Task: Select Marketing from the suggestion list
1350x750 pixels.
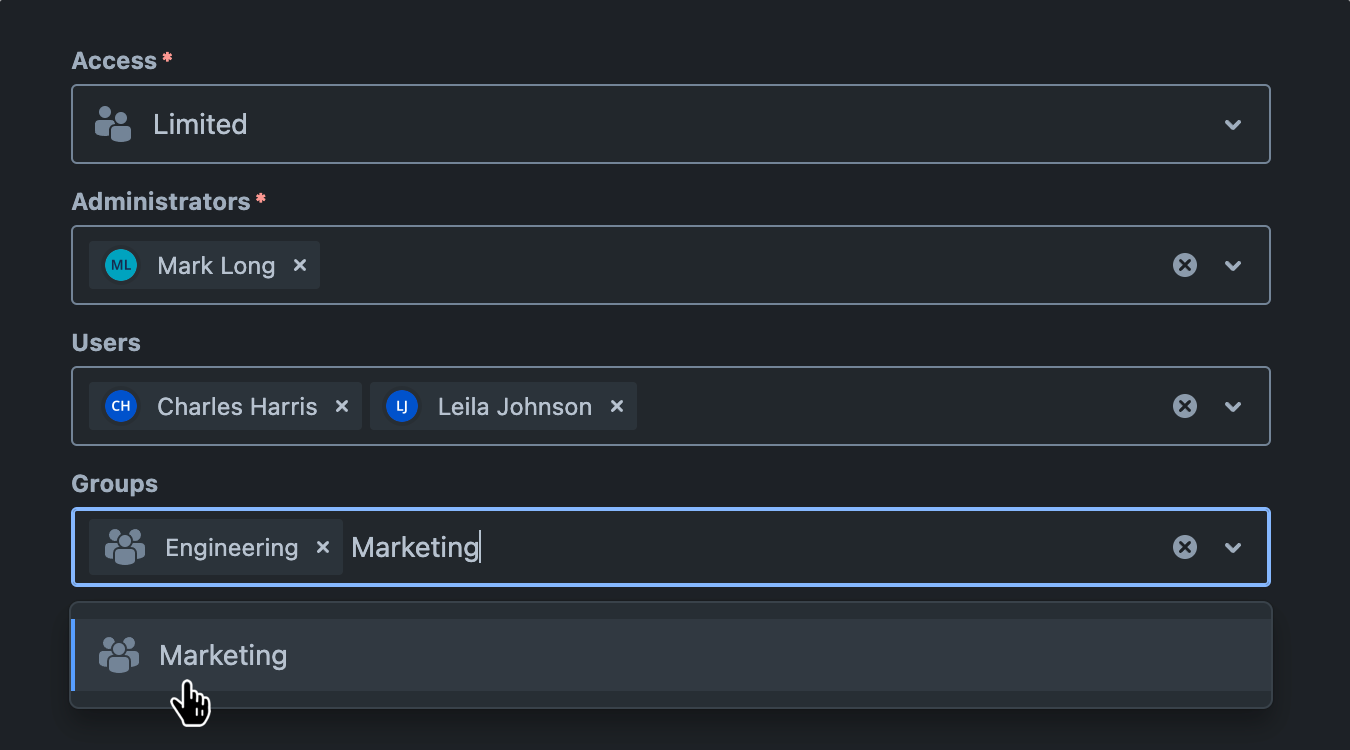Action: point(223,654)
